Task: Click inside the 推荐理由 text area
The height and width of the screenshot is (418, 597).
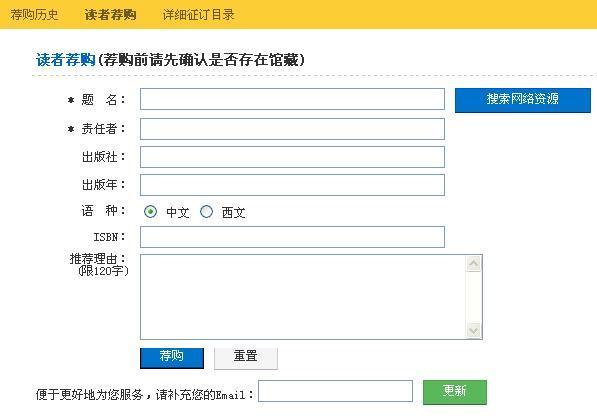Action: coord(303,297)
